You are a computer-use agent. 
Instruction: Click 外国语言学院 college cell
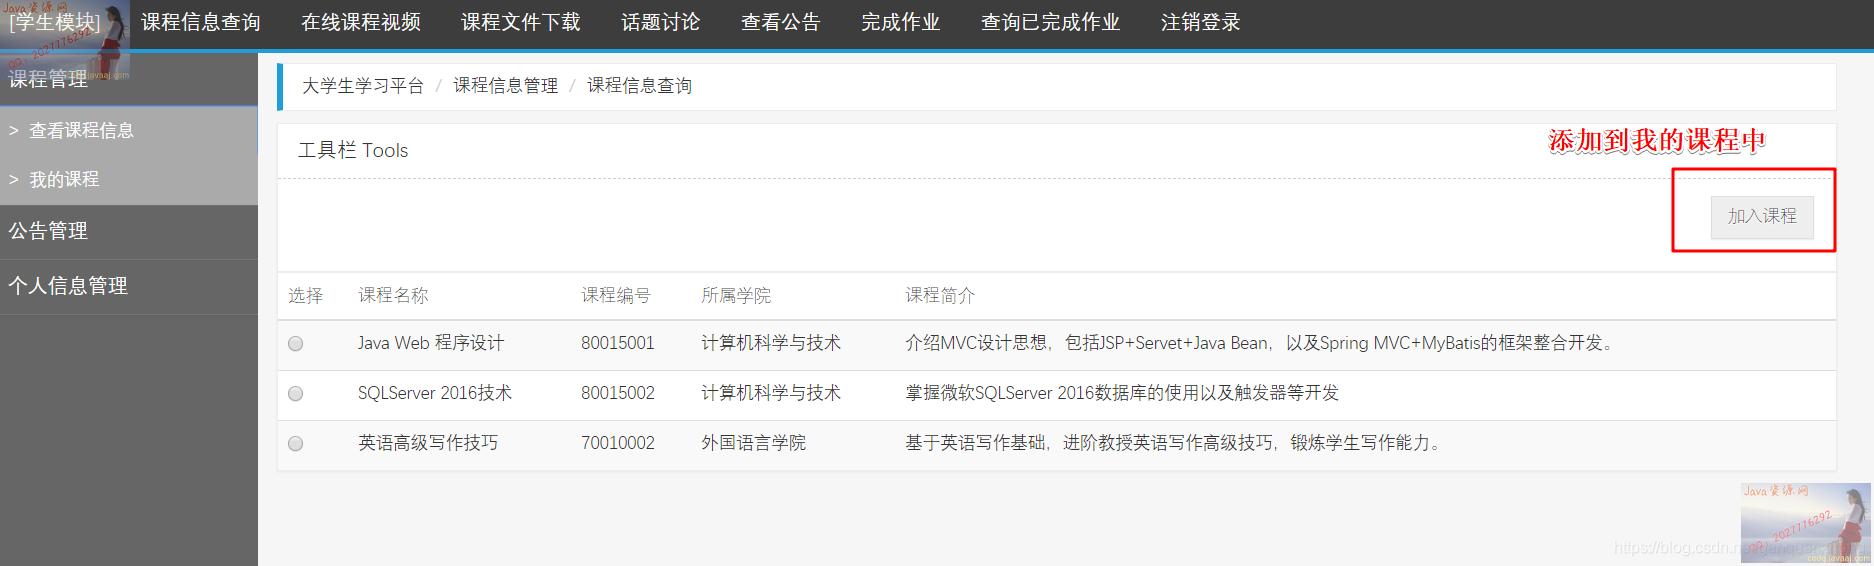pyautogui.click(x=753, y=443)
